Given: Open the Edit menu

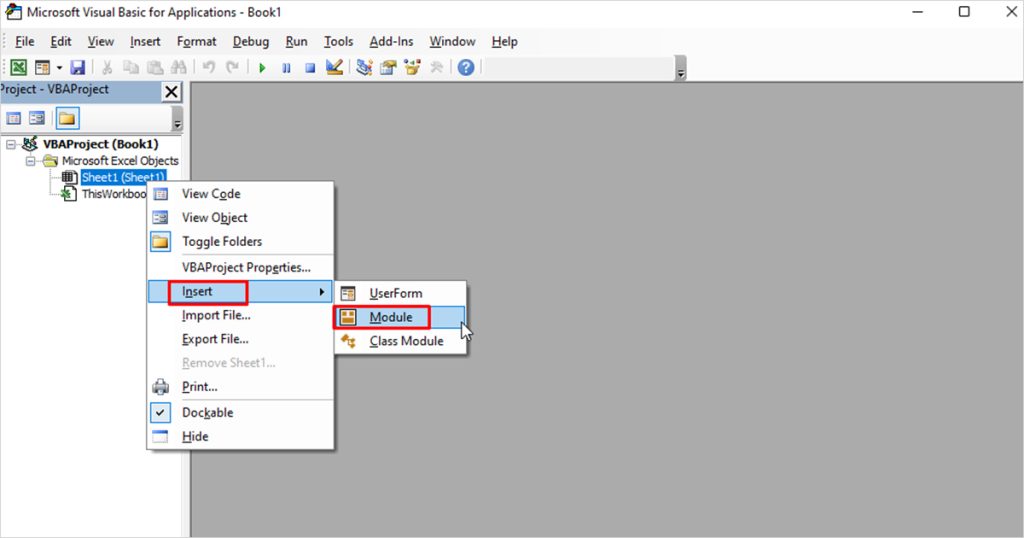Looking at the screenshot, I should coord(61,41).
